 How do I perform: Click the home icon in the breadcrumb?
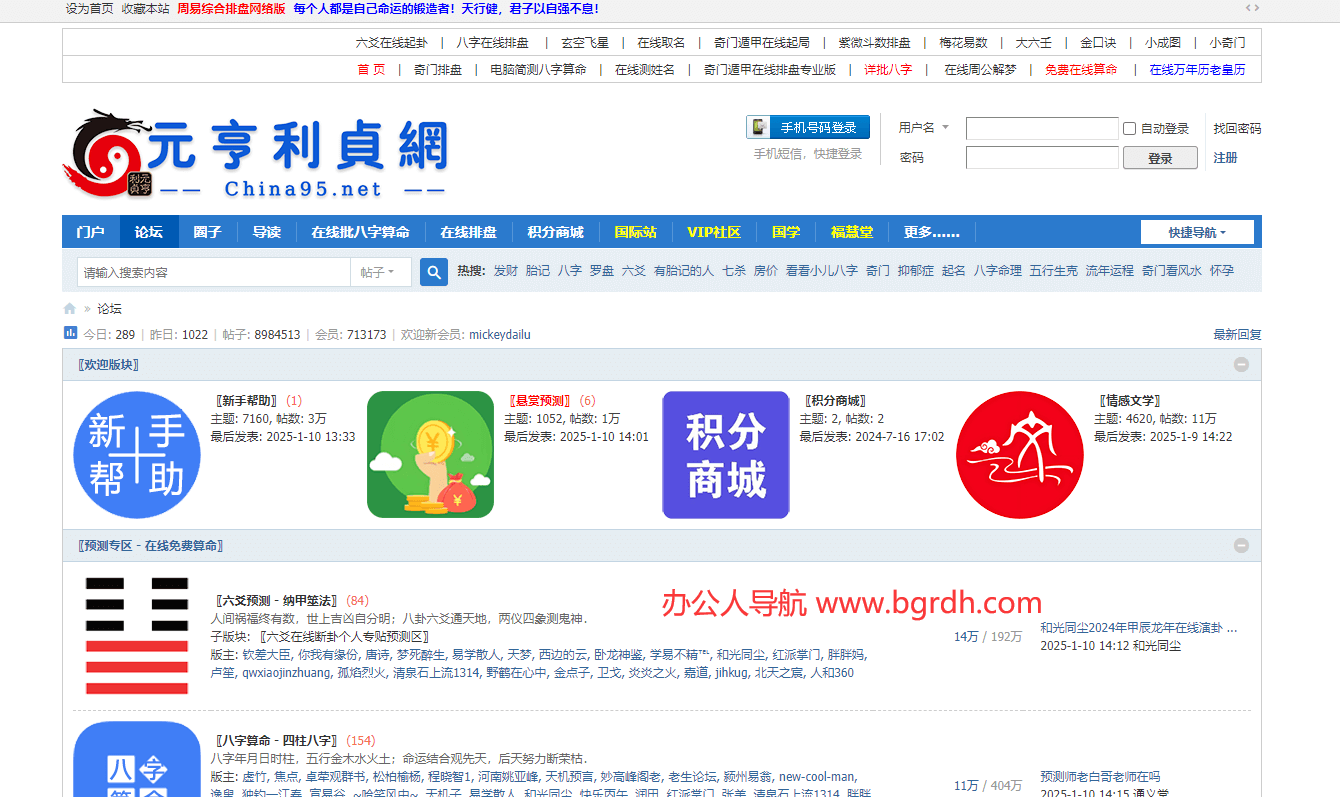tap(68, 308)
